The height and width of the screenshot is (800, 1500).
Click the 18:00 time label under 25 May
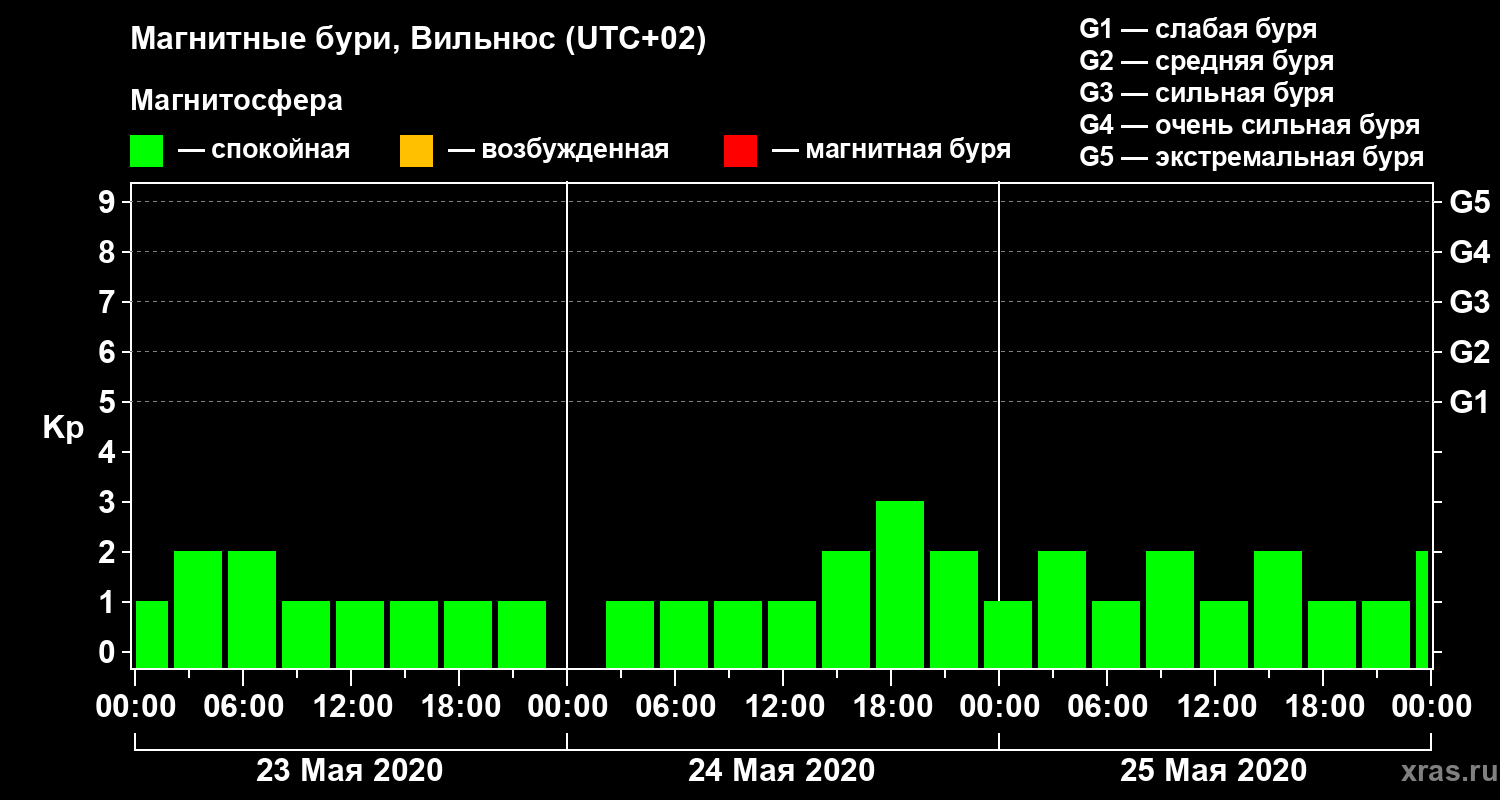1325,707
